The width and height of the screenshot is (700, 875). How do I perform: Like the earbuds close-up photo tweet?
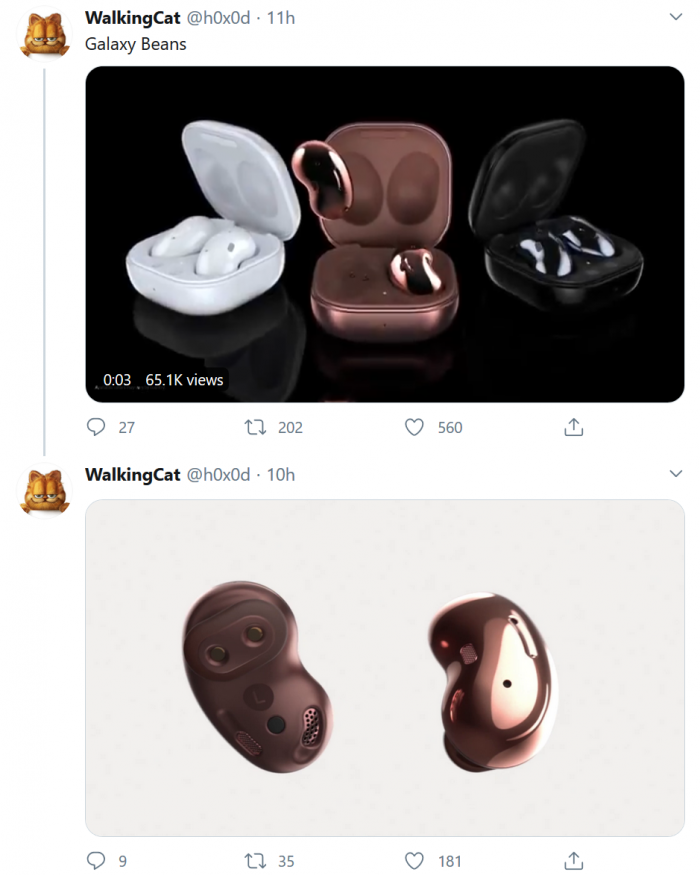pos(413,859)
